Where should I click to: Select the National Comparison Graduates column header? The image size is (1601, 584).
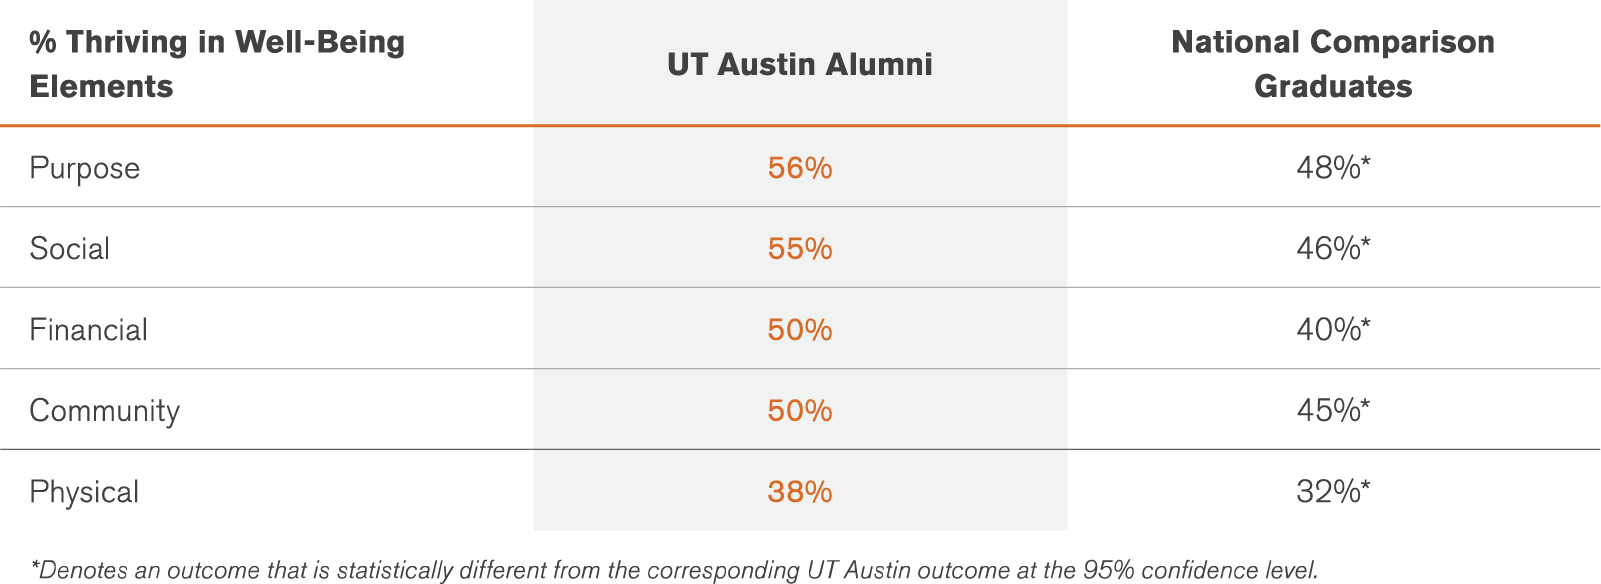click(x=1333, y=64)
